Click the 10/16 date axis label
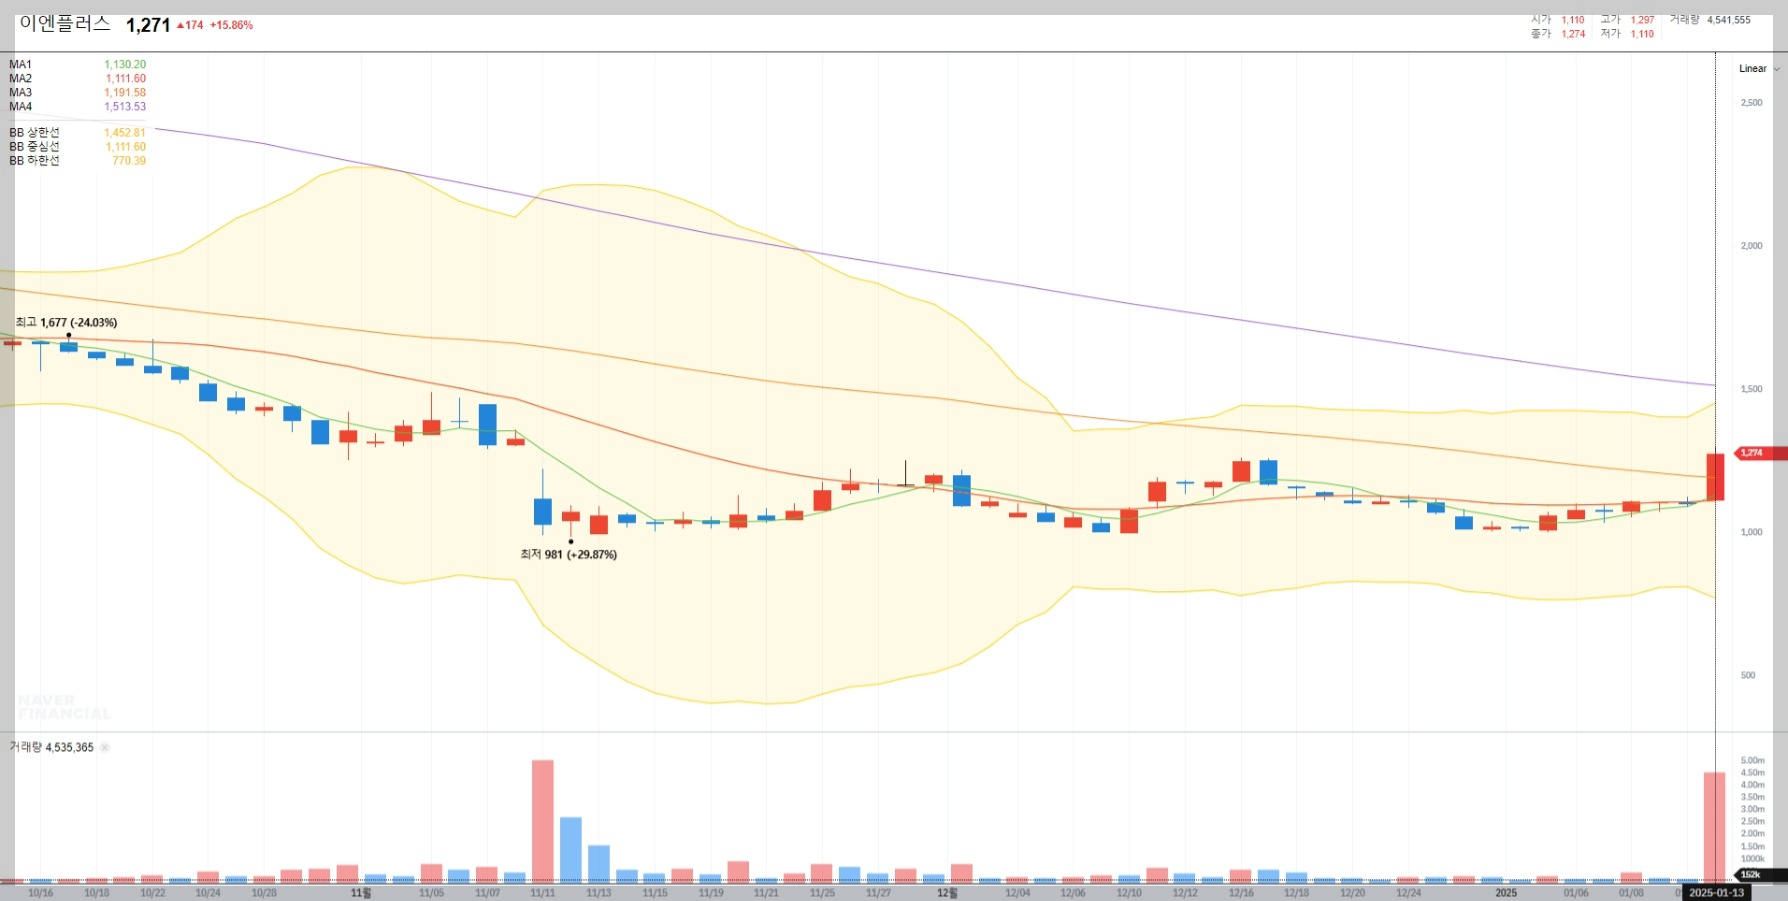 coord(41,893)
